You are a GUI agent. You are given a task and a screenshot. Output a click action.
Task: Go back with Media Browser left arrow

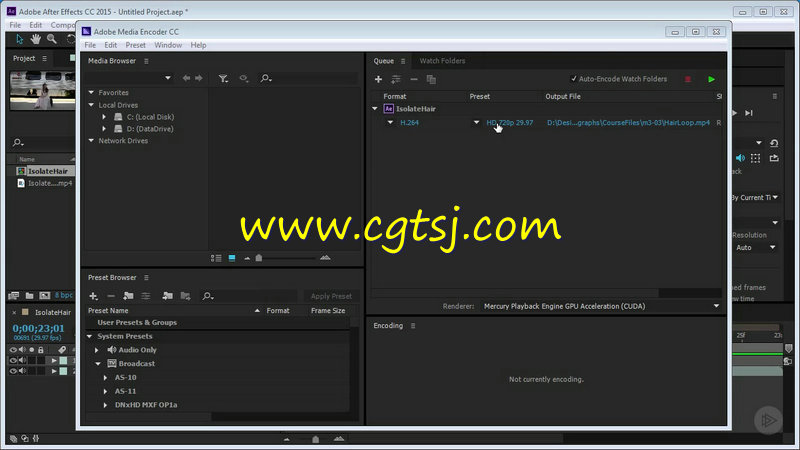pyautogui.click(x=186, y=78)
